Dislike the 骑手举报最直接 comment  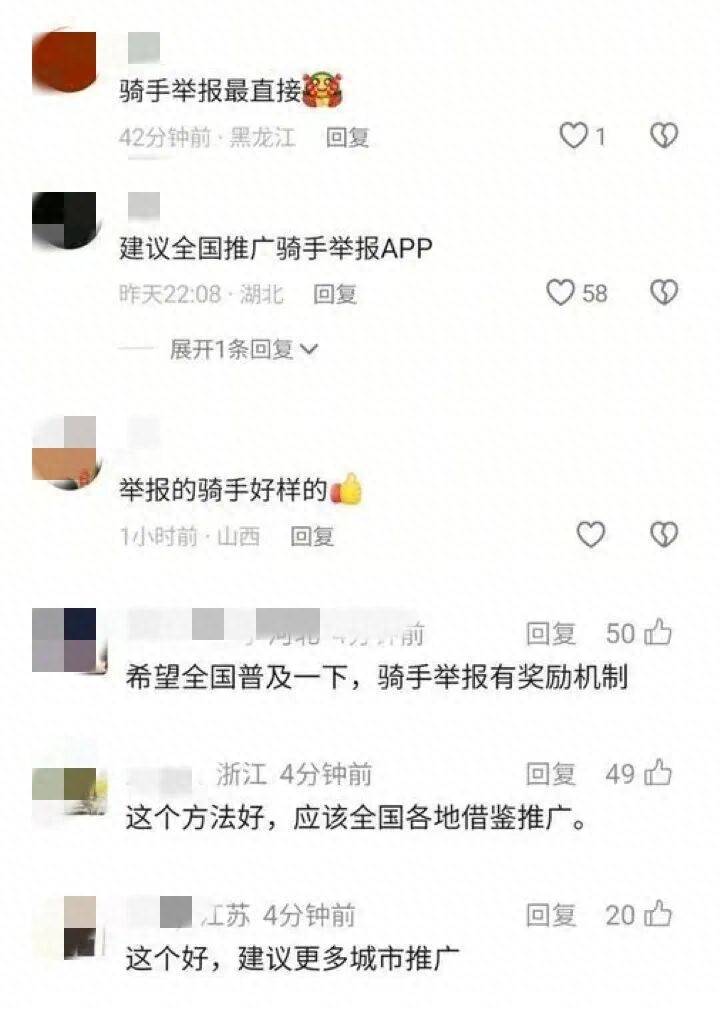[664, 136]
